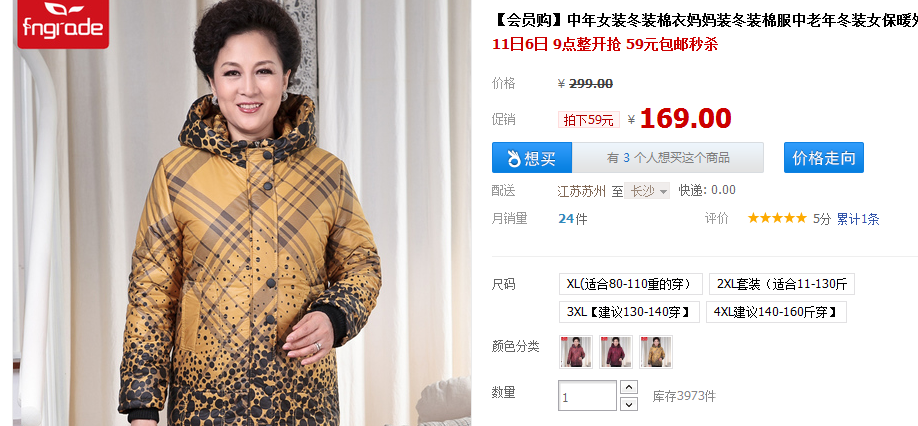Image resolution: width=918 pixels, height=426 pixels.
Task: Click the quantity input field
Action: pos(587,396)
